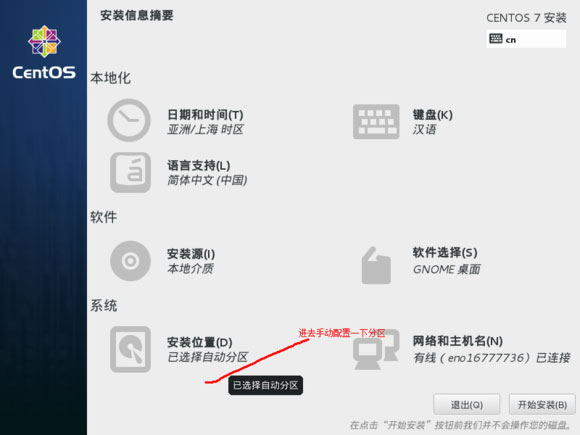Click the 已选择自动分区 tooltip
Screen dimensions: 580x435
point(266,385)
